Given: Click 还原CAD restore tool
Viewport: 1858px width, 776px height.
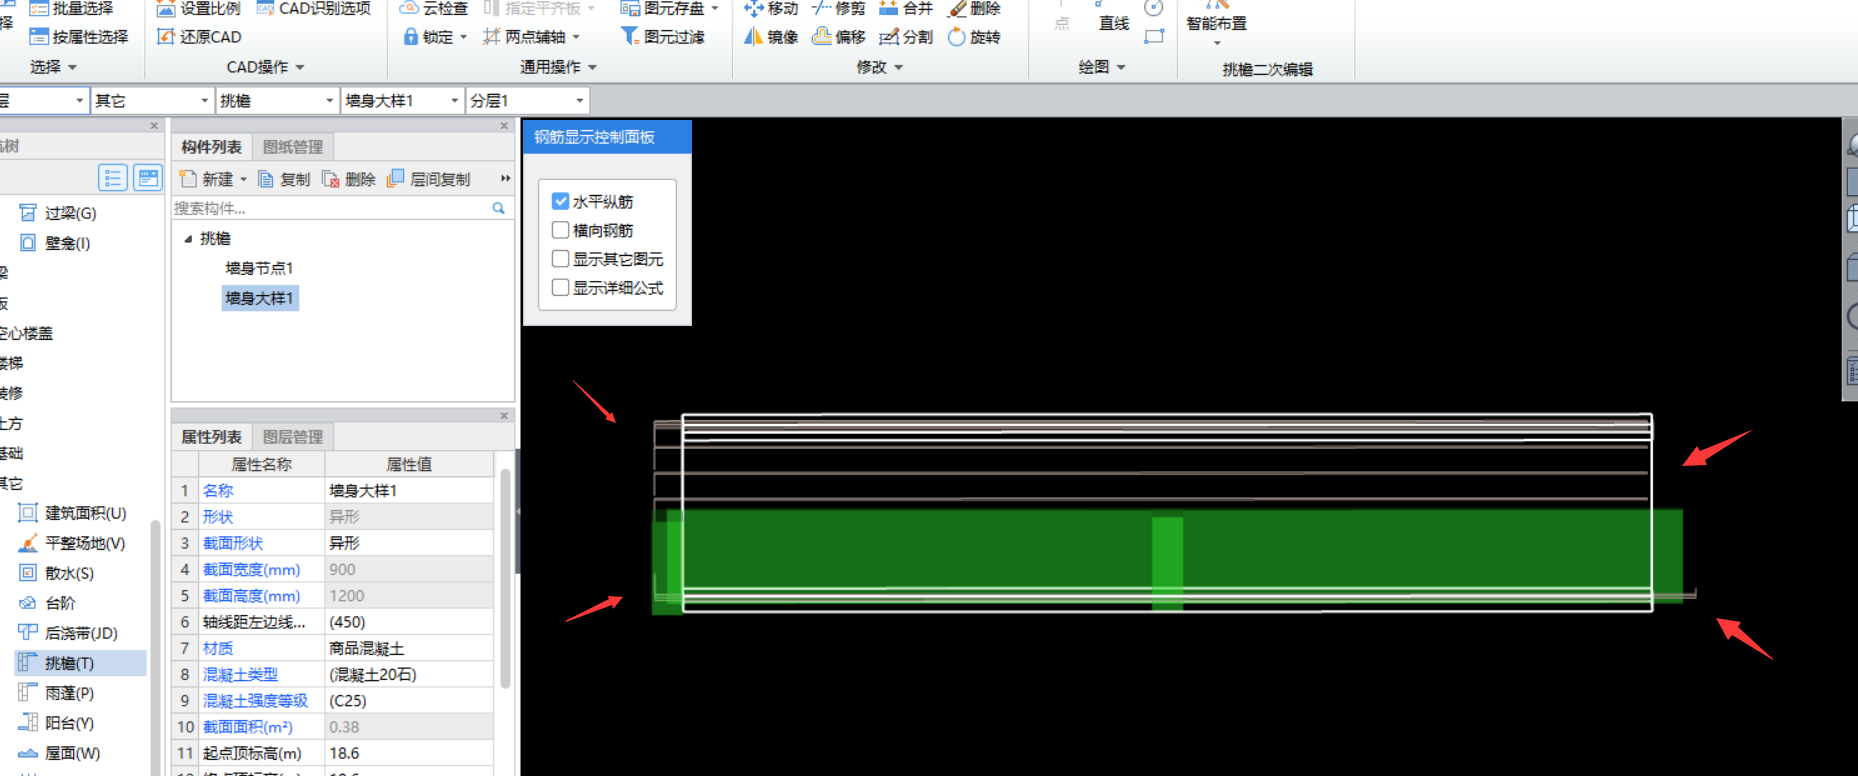Looking at the screenshot, I should tap(199, 37).
